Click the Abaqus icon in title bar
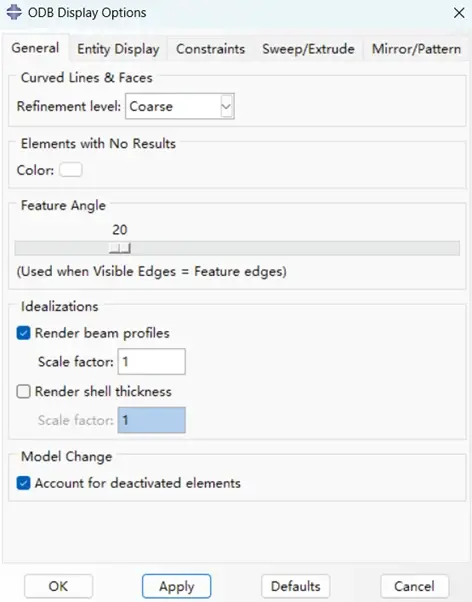 [x=14, y=12]
